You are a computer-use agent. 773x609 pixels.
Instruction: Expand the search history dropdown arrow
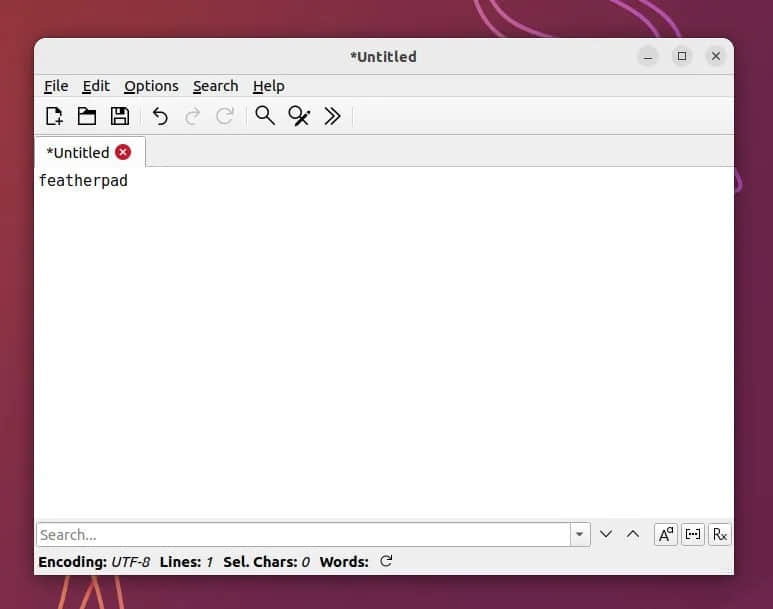(x=580, y=535)
